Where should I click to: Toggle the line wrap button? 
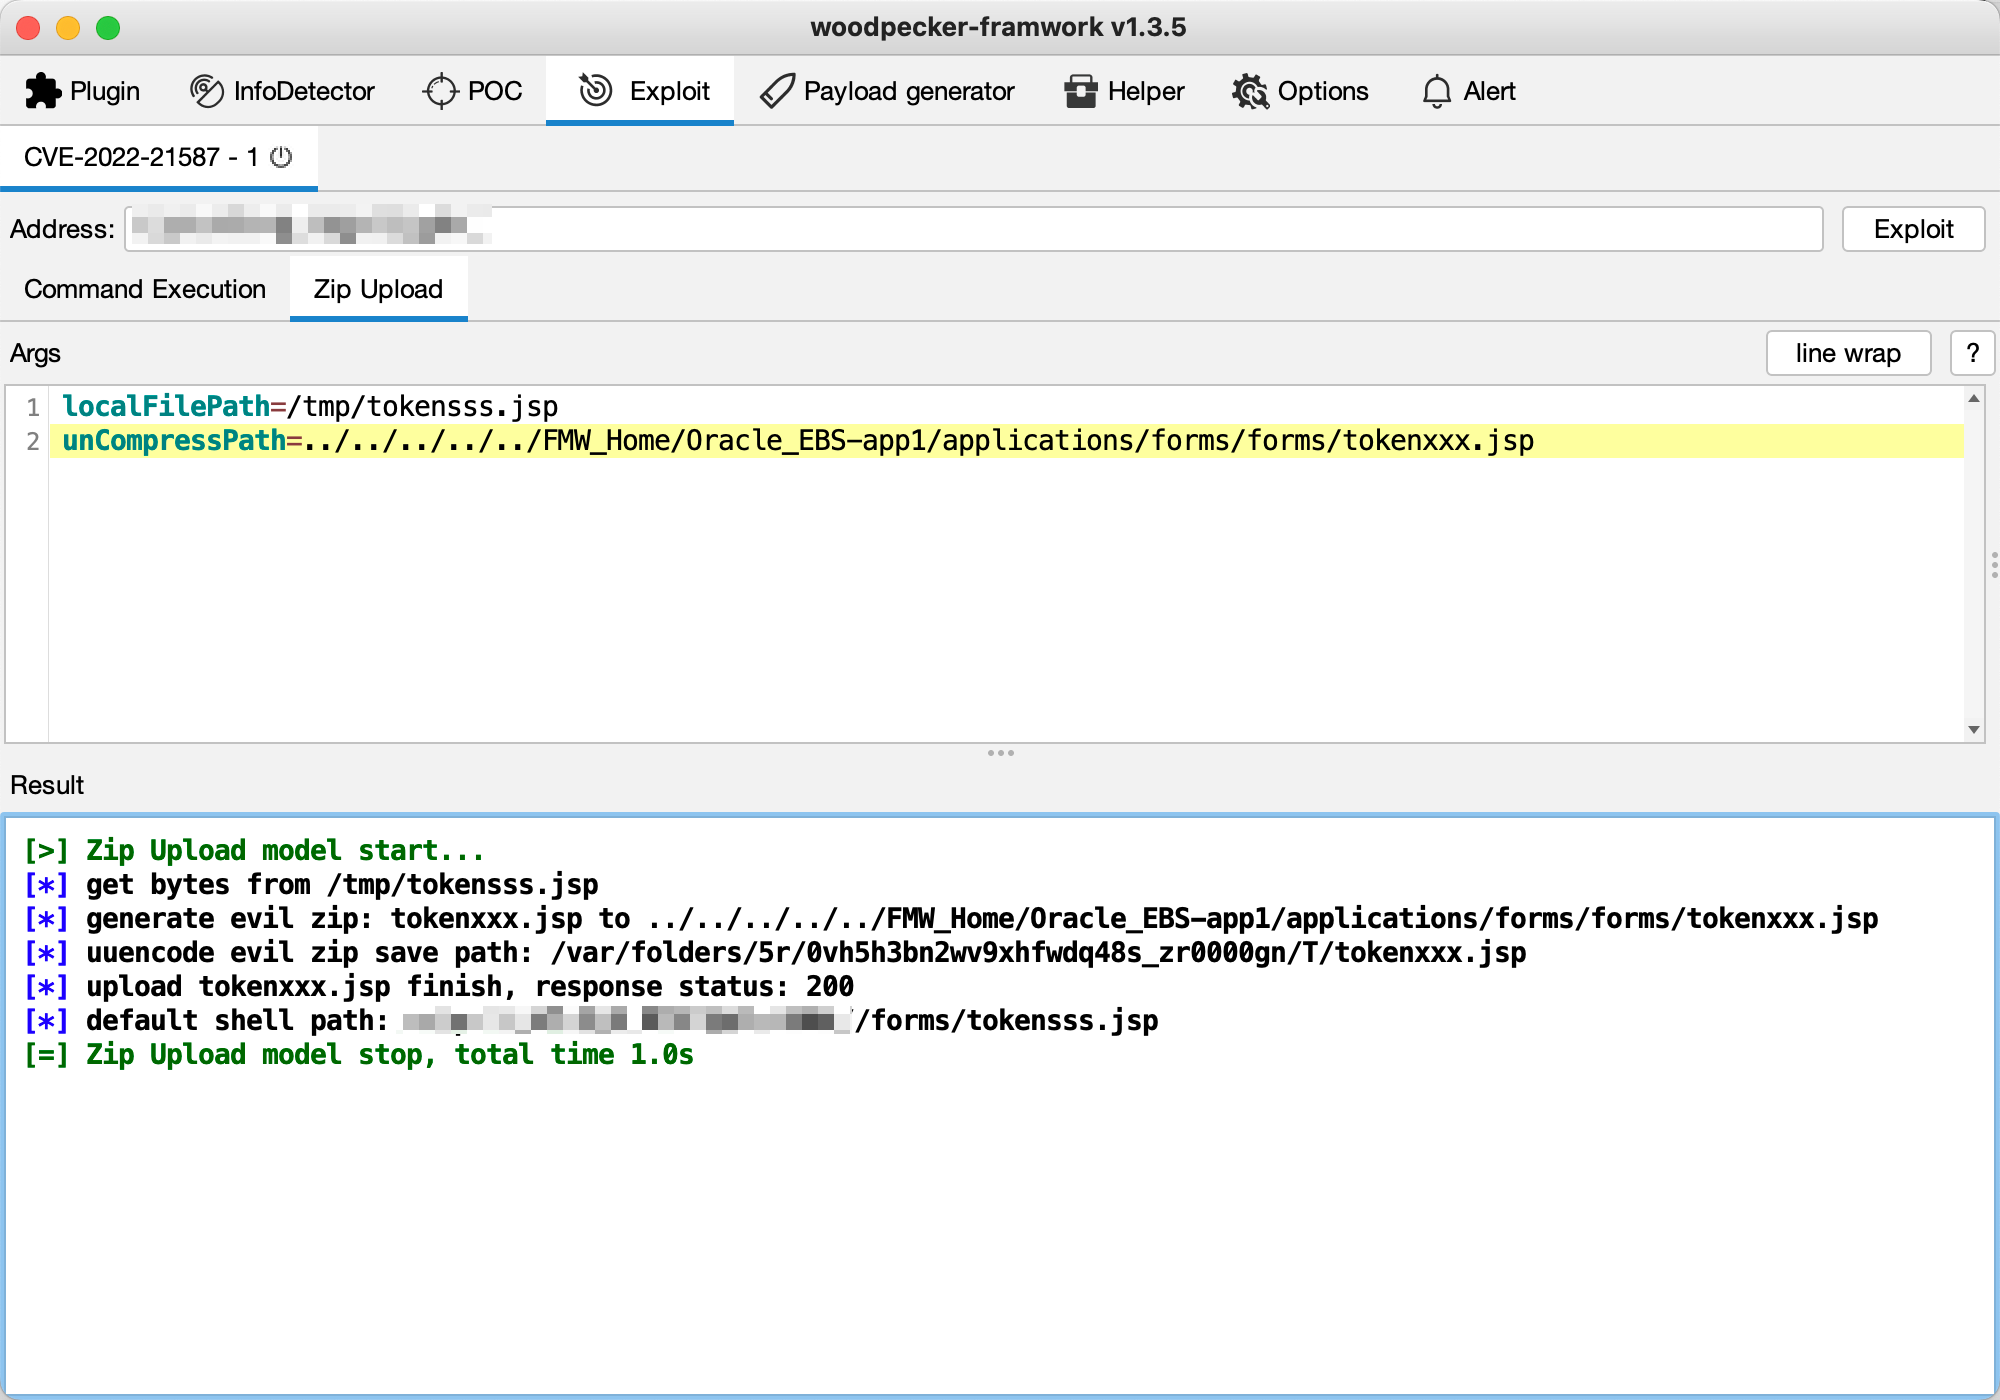(x=1847, y=353)
